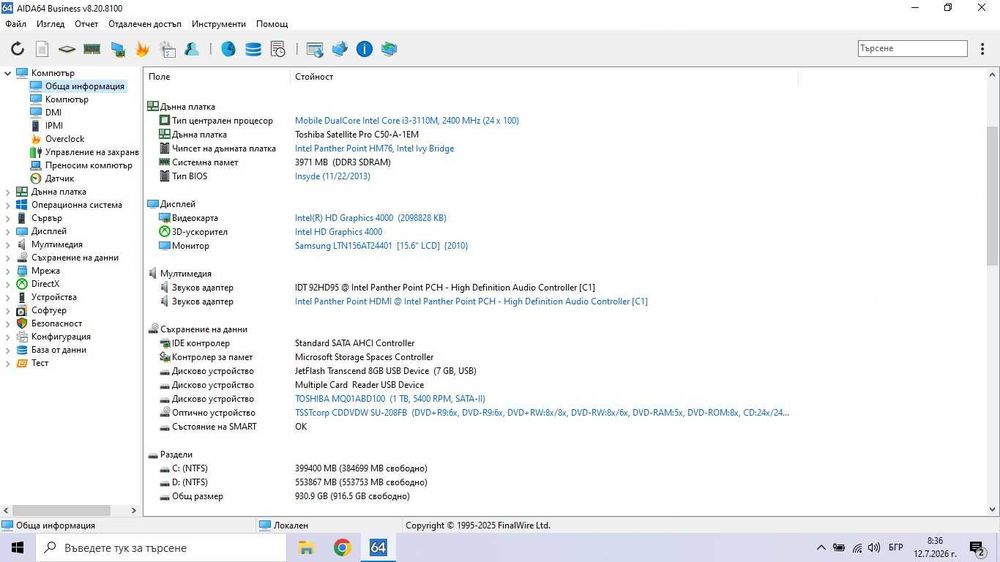
Task: Expand the Съхранение на данни tree node
Action: pos(8,258)
